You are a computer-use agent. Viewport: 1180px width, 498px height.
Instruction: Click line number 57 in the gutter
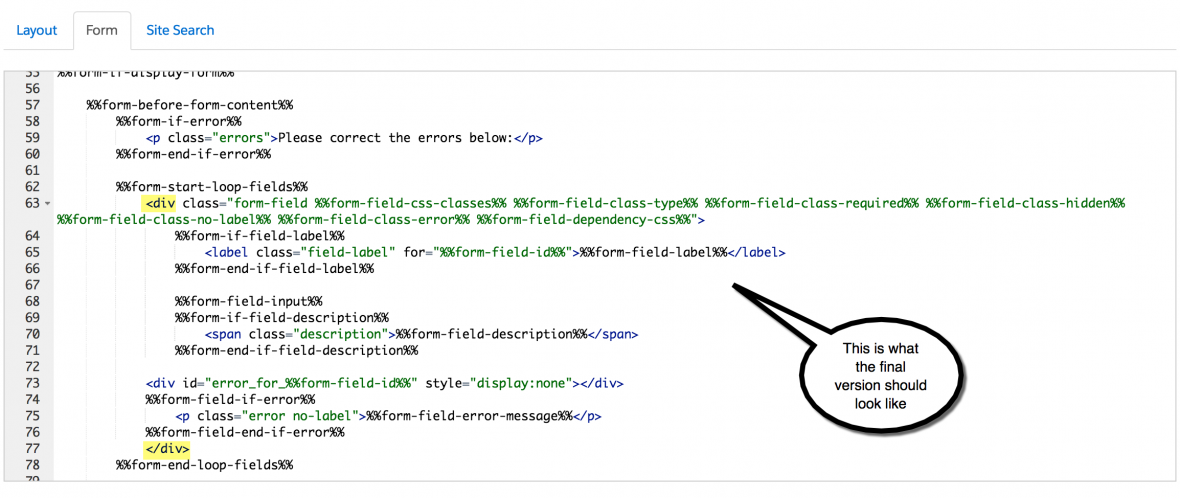click(x=31, y=105)
